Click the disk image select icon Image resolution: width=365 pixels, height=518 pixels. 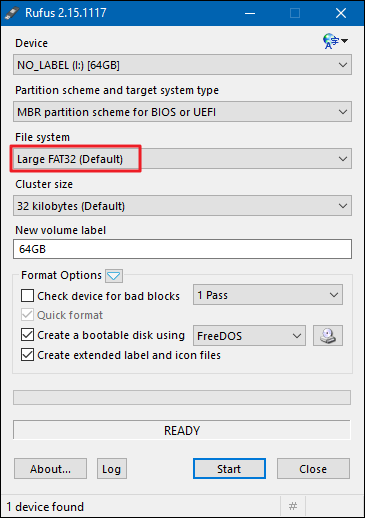pyautogui.click(x=328, y=335)
